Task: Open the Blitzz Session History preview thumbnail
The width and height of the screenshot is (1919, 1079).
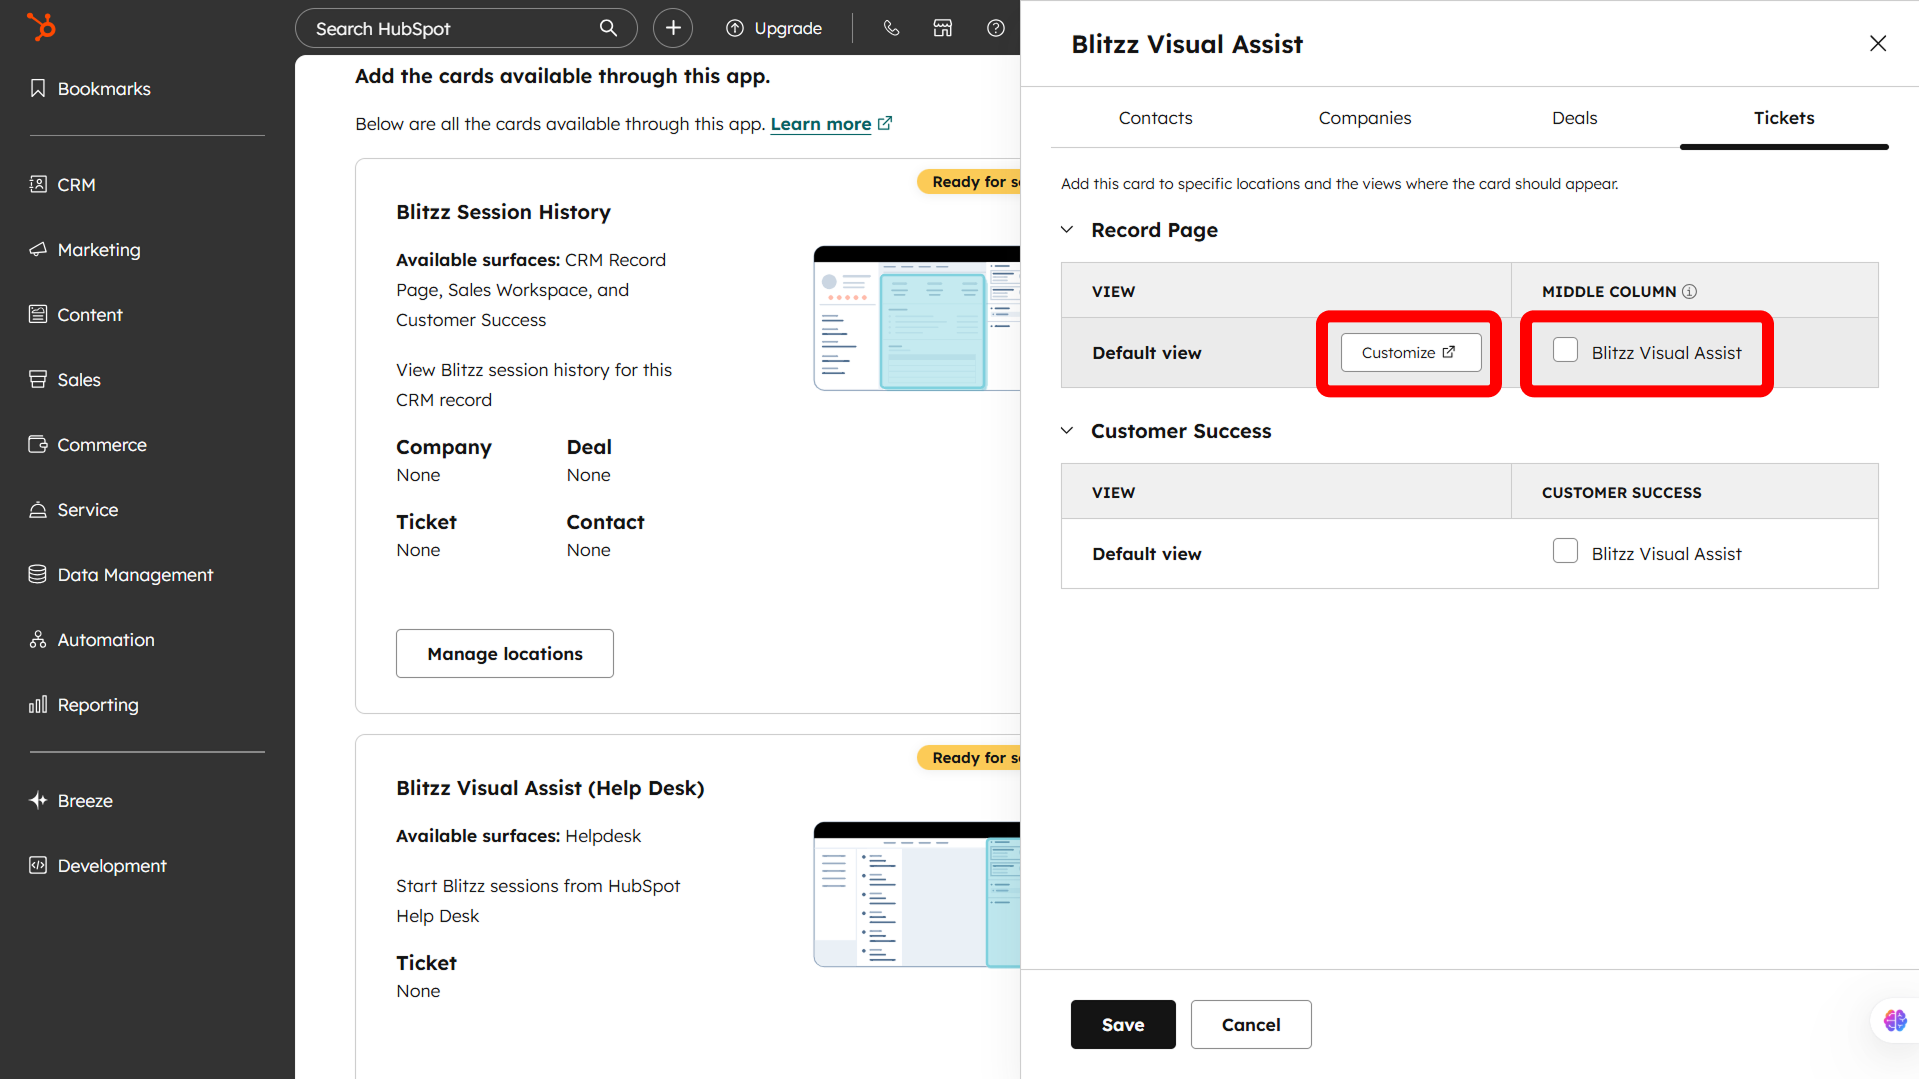Action: (917, 318)
